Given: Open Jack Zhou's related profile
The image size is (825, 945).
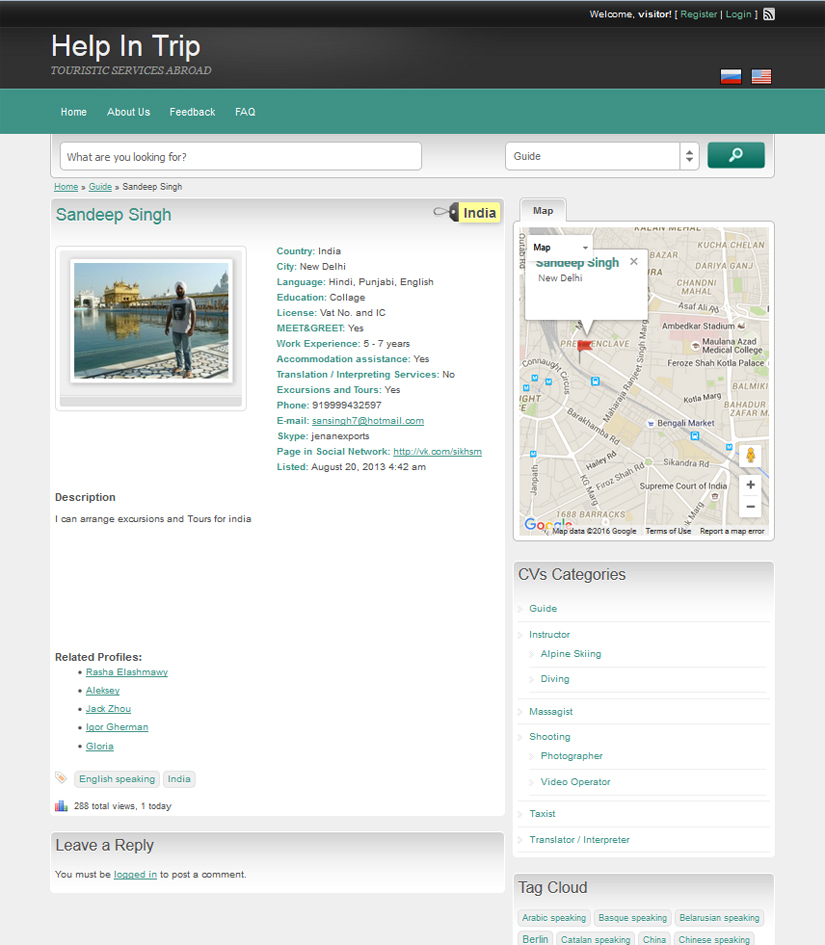Looking at the screenshot, I should [x=108, y=709].
